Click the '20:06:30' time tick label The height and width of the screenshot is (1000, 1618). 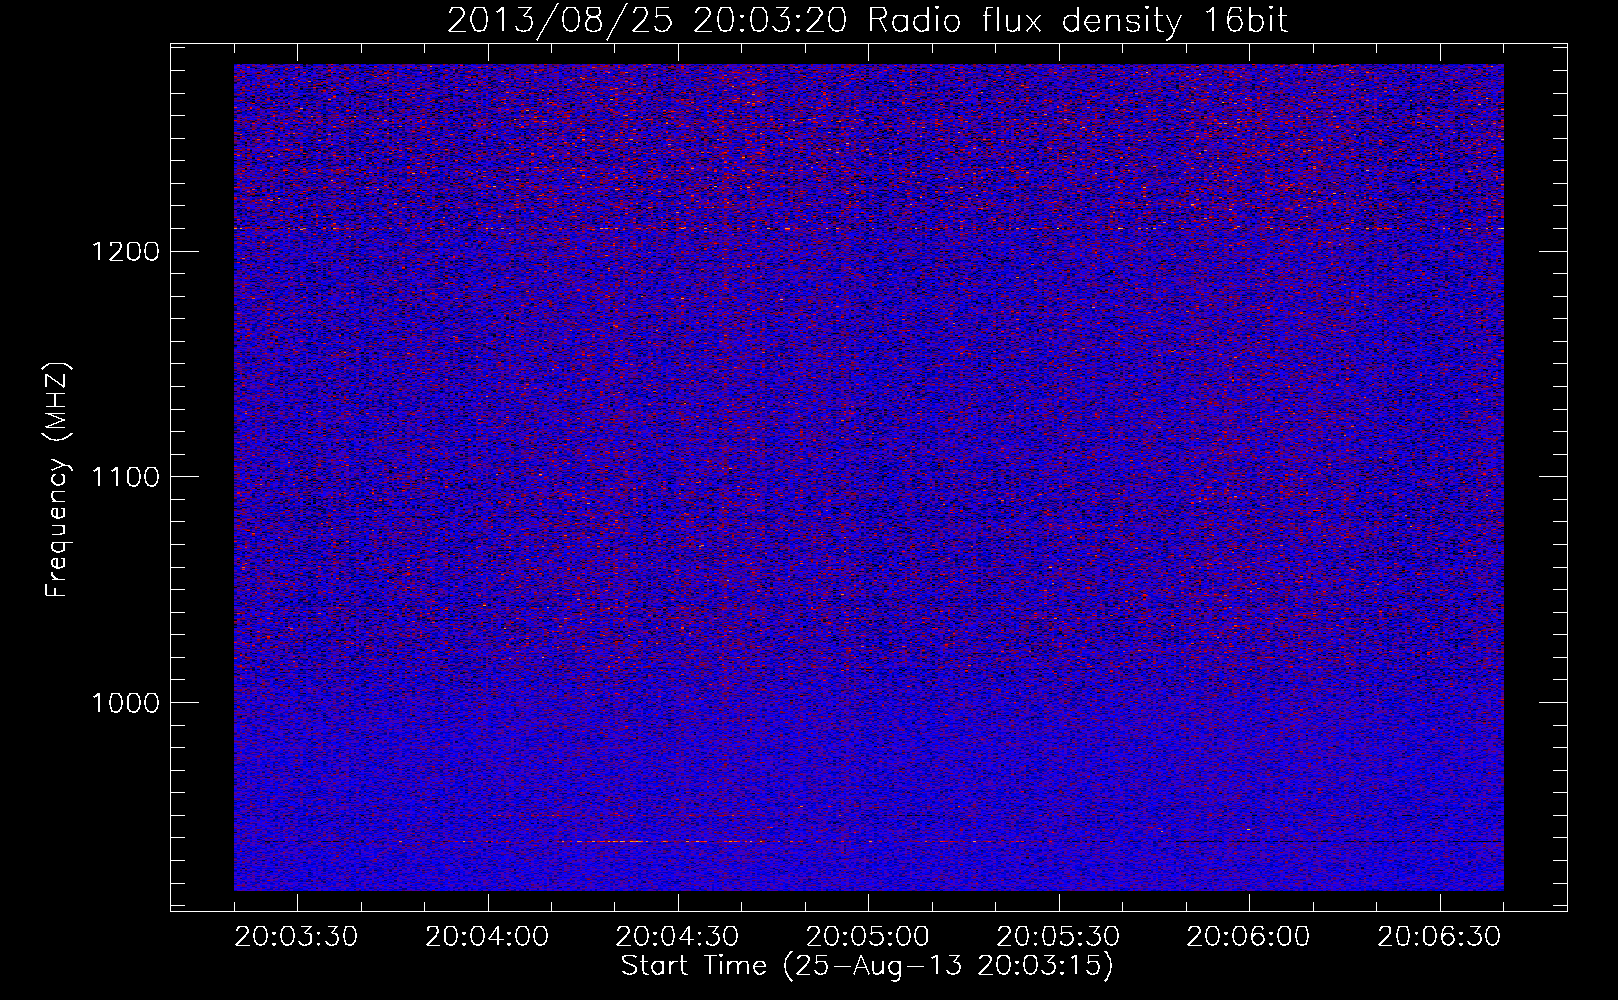1439,936
